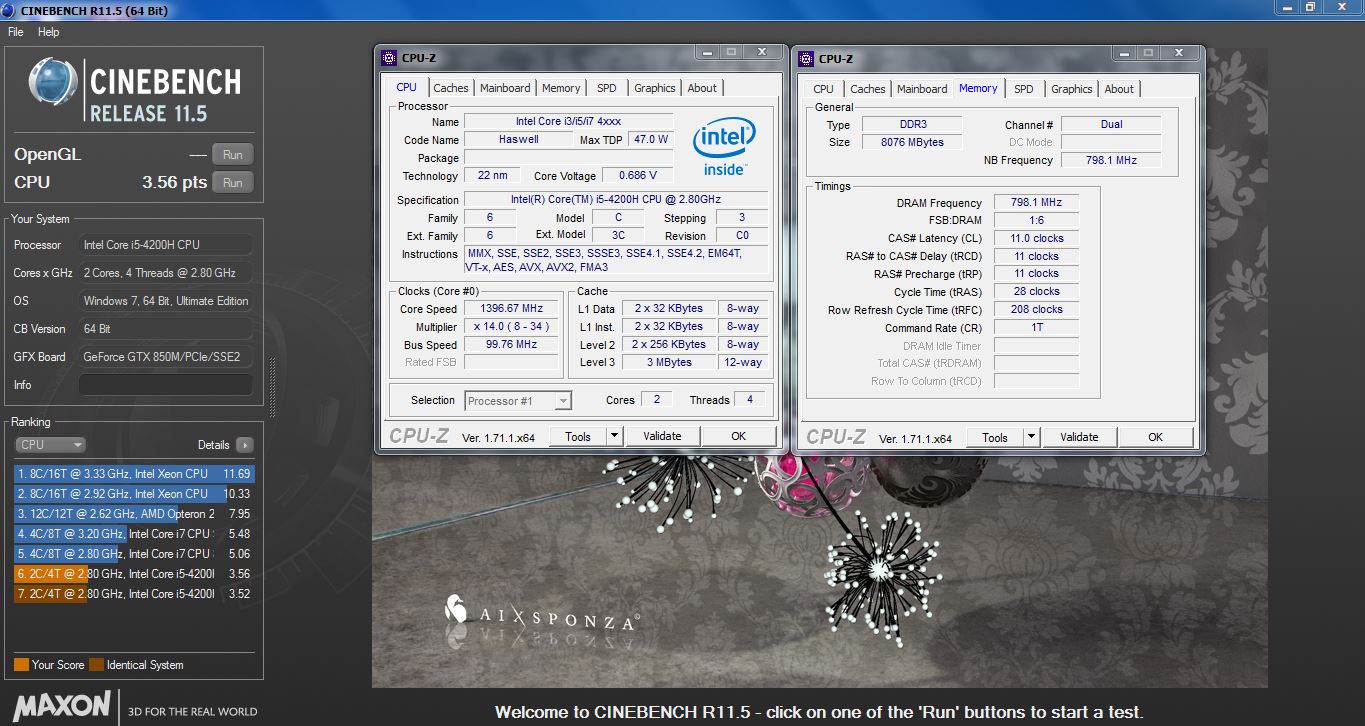Click Core Voltage value 0.686 V
1365x726 pixels.
pyautogui.click(x=638, y=176)
